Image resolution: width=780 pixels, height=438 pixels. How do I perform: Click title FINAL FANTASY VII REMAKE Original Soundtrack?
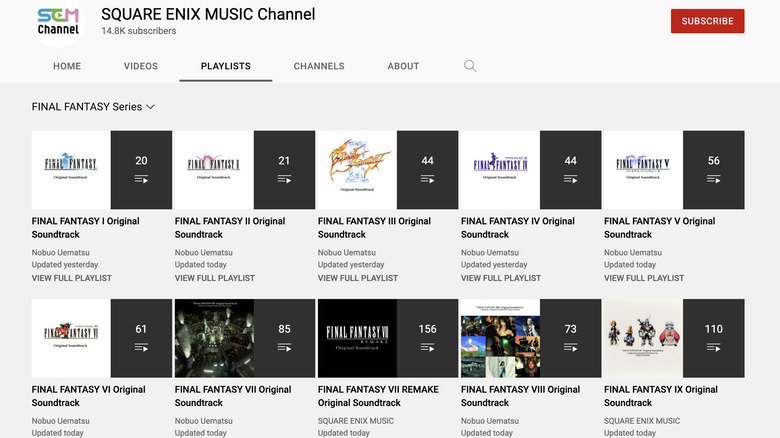coord(378,396)
